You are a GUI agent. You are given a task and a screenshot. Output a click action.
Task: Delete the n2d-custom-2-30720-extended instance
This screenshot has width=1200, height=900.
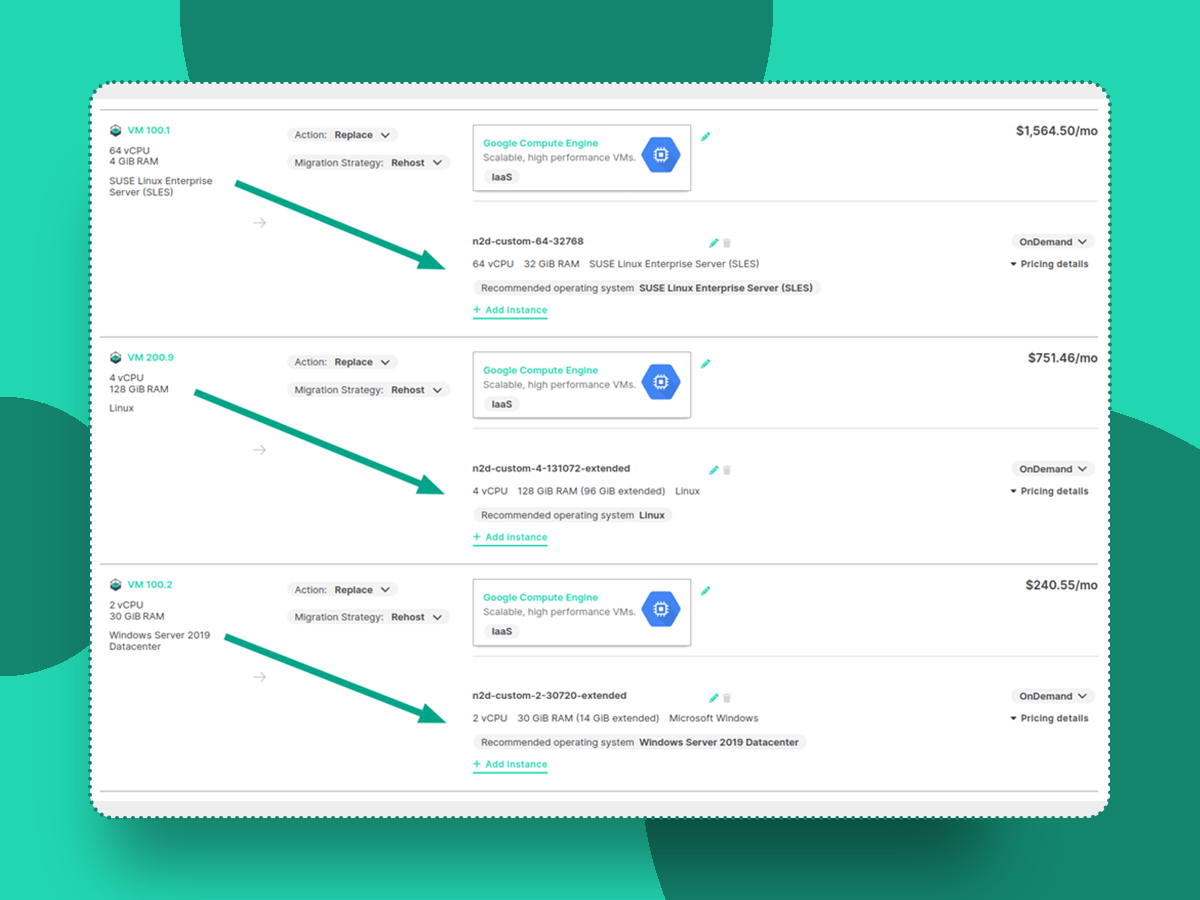click(x=727, y=697)
